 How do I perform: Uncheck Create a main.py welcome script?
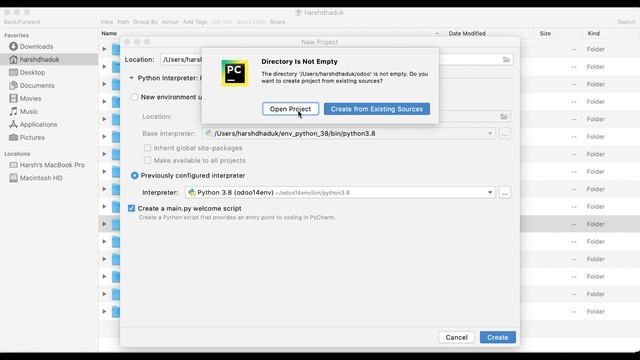click(x=131, y=208)
